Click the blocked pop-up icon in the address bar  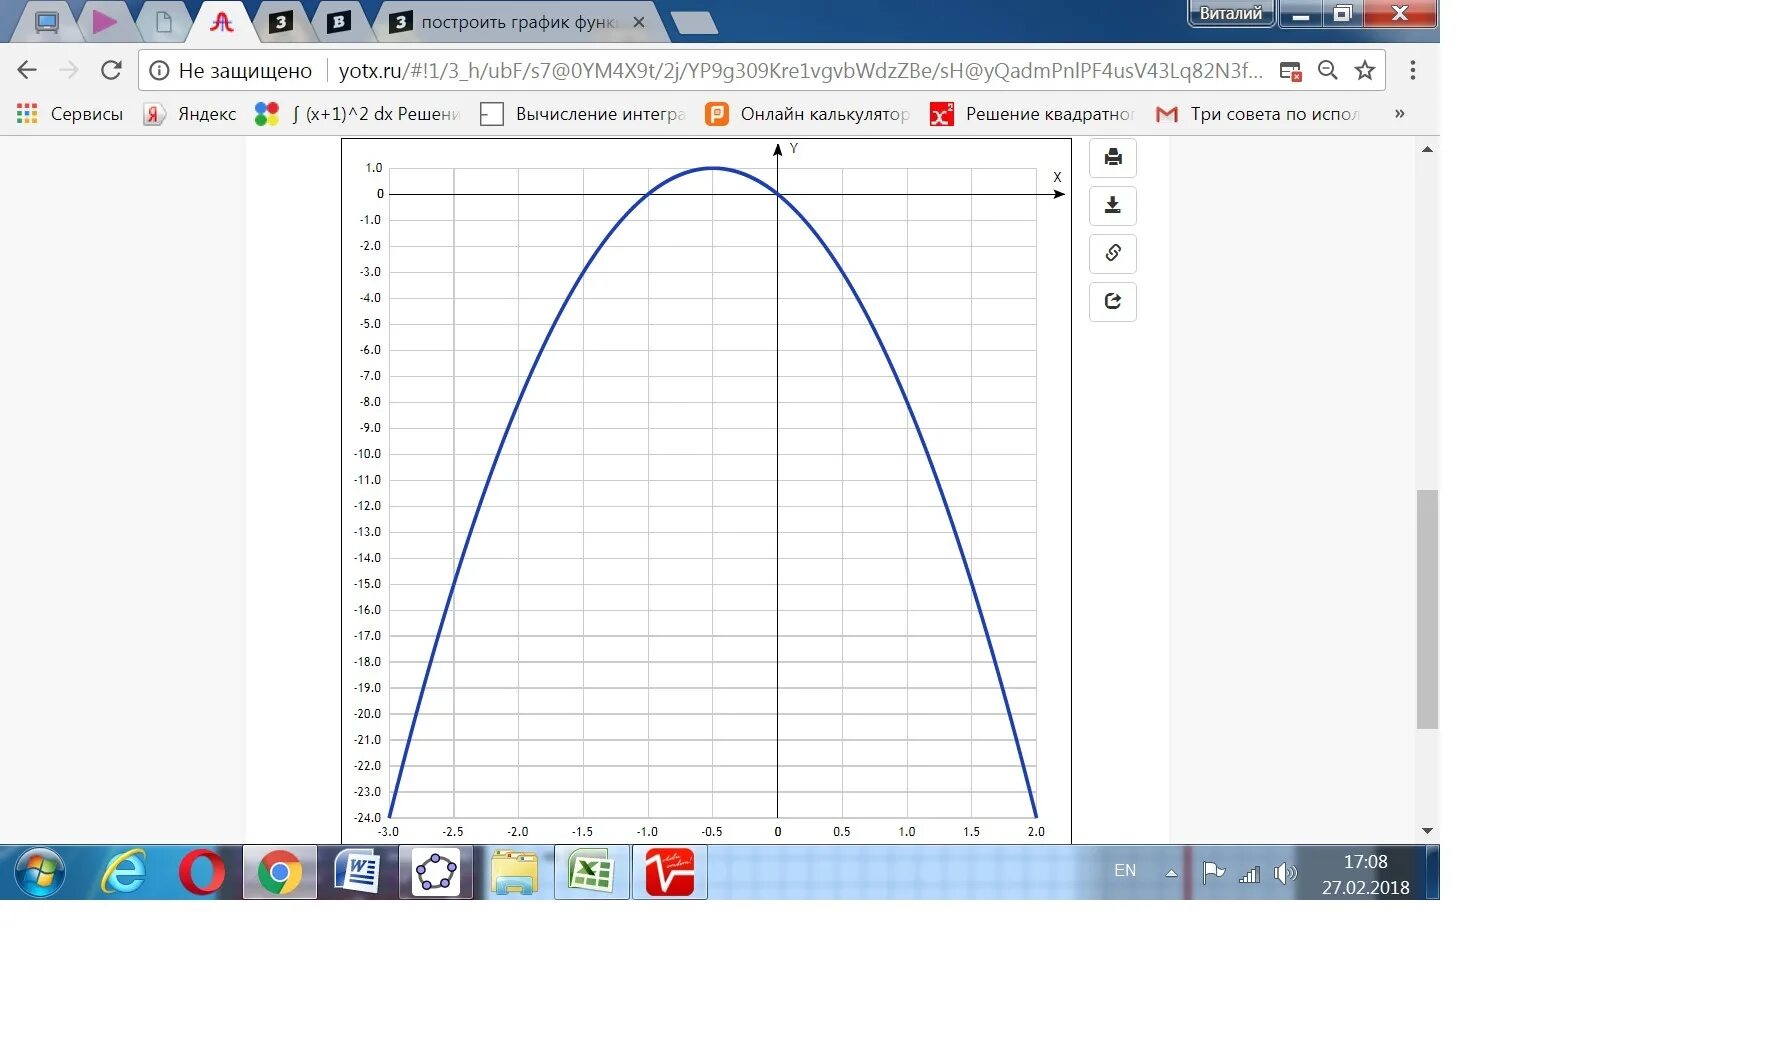(1291, 71)
